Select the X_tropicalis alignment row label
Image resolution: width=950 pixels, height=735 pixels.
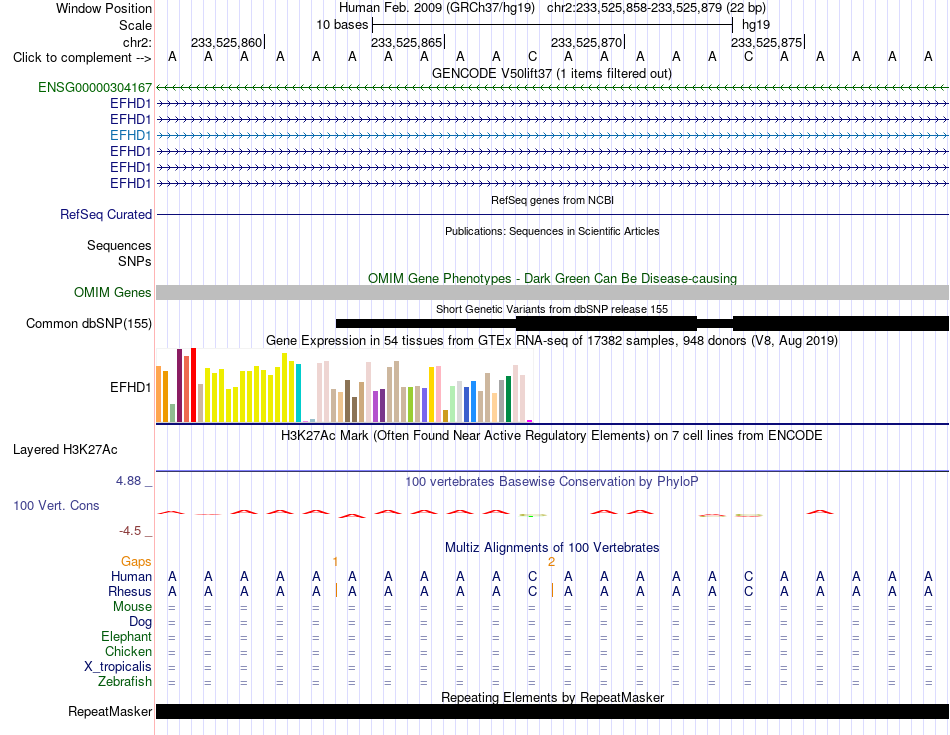tap(118, 667)
